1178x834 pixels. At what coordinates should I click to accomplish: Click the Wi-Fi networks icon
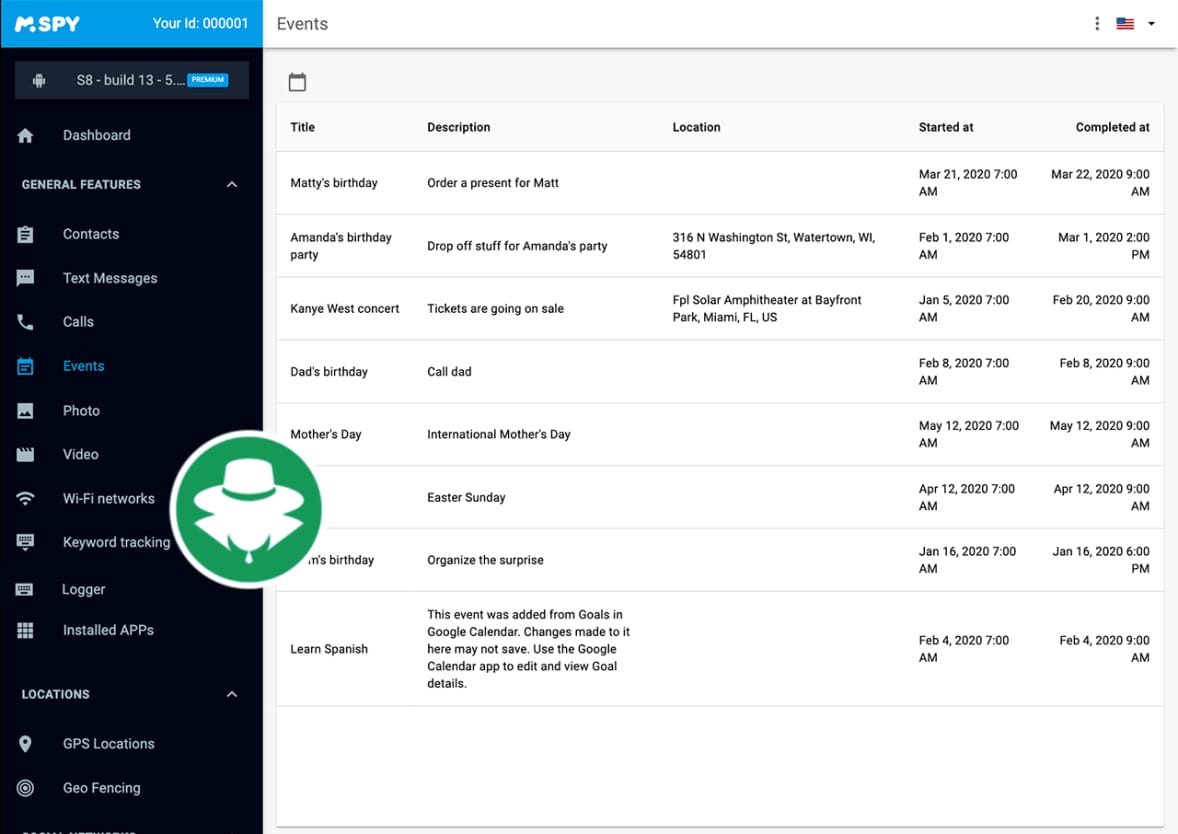pos(26,499)
